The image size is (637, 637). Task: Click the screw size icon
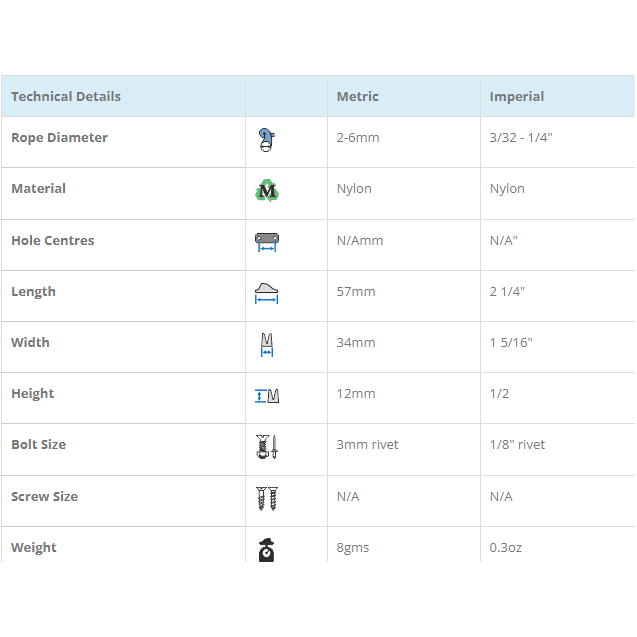pos(266,498)
